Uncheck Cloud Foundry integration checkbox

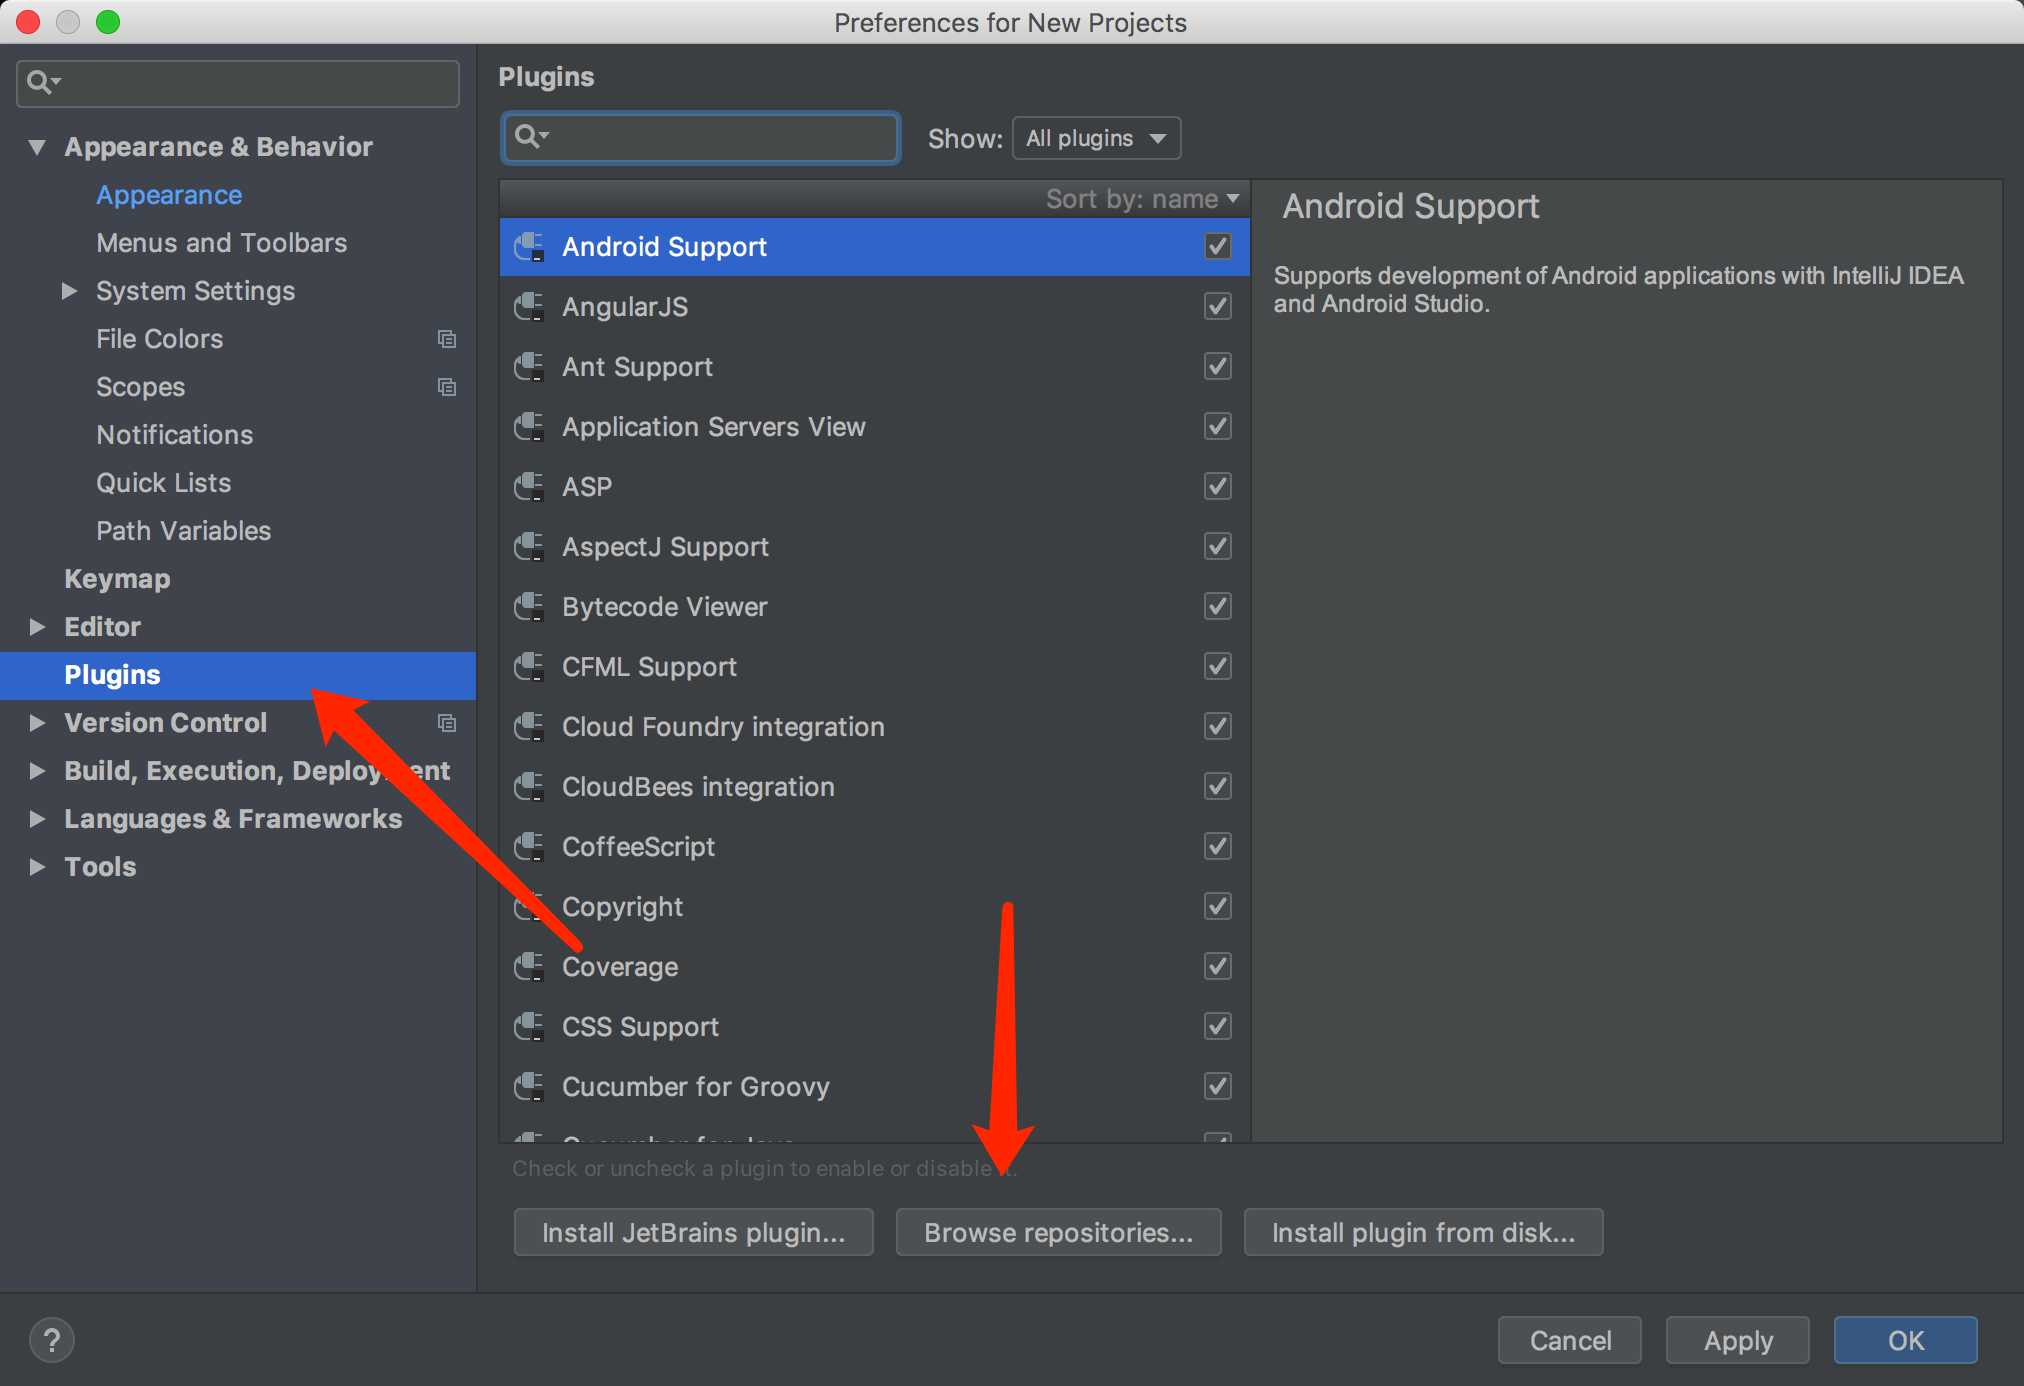coord(1218,726)
